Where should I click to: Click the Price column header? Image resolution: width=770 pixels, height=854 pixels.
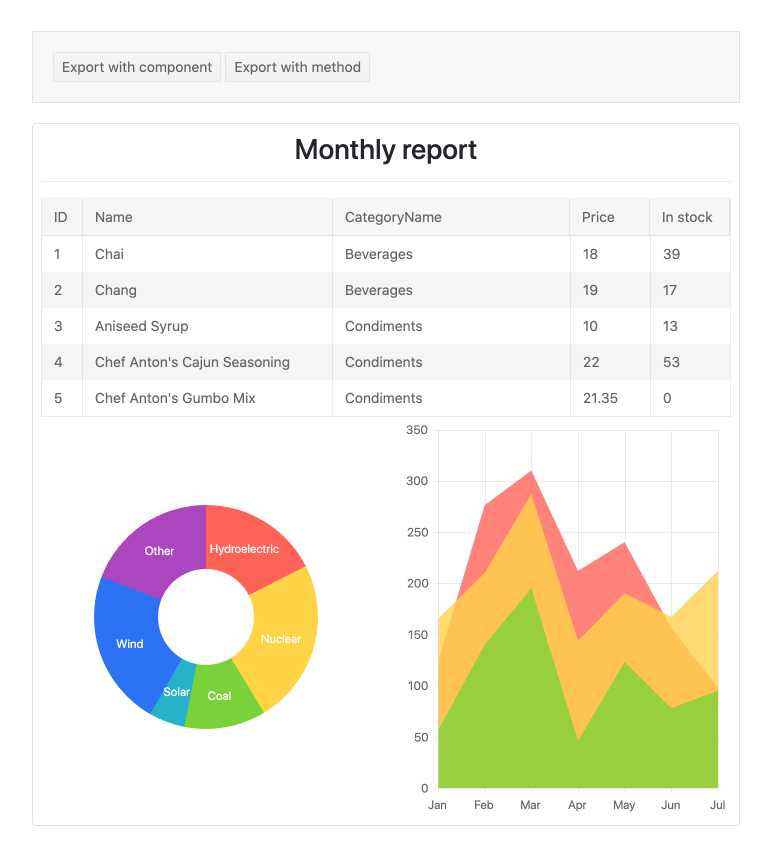tap(598, 217)
